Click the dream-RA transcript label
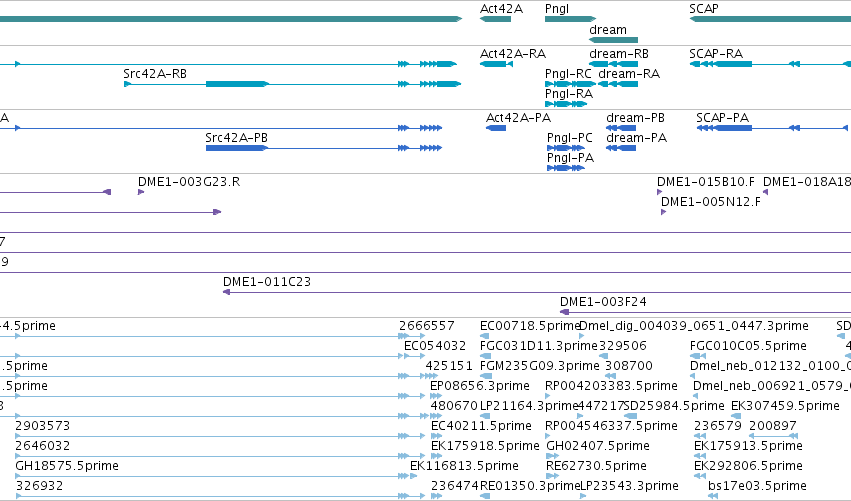 [x=629, y=74]
